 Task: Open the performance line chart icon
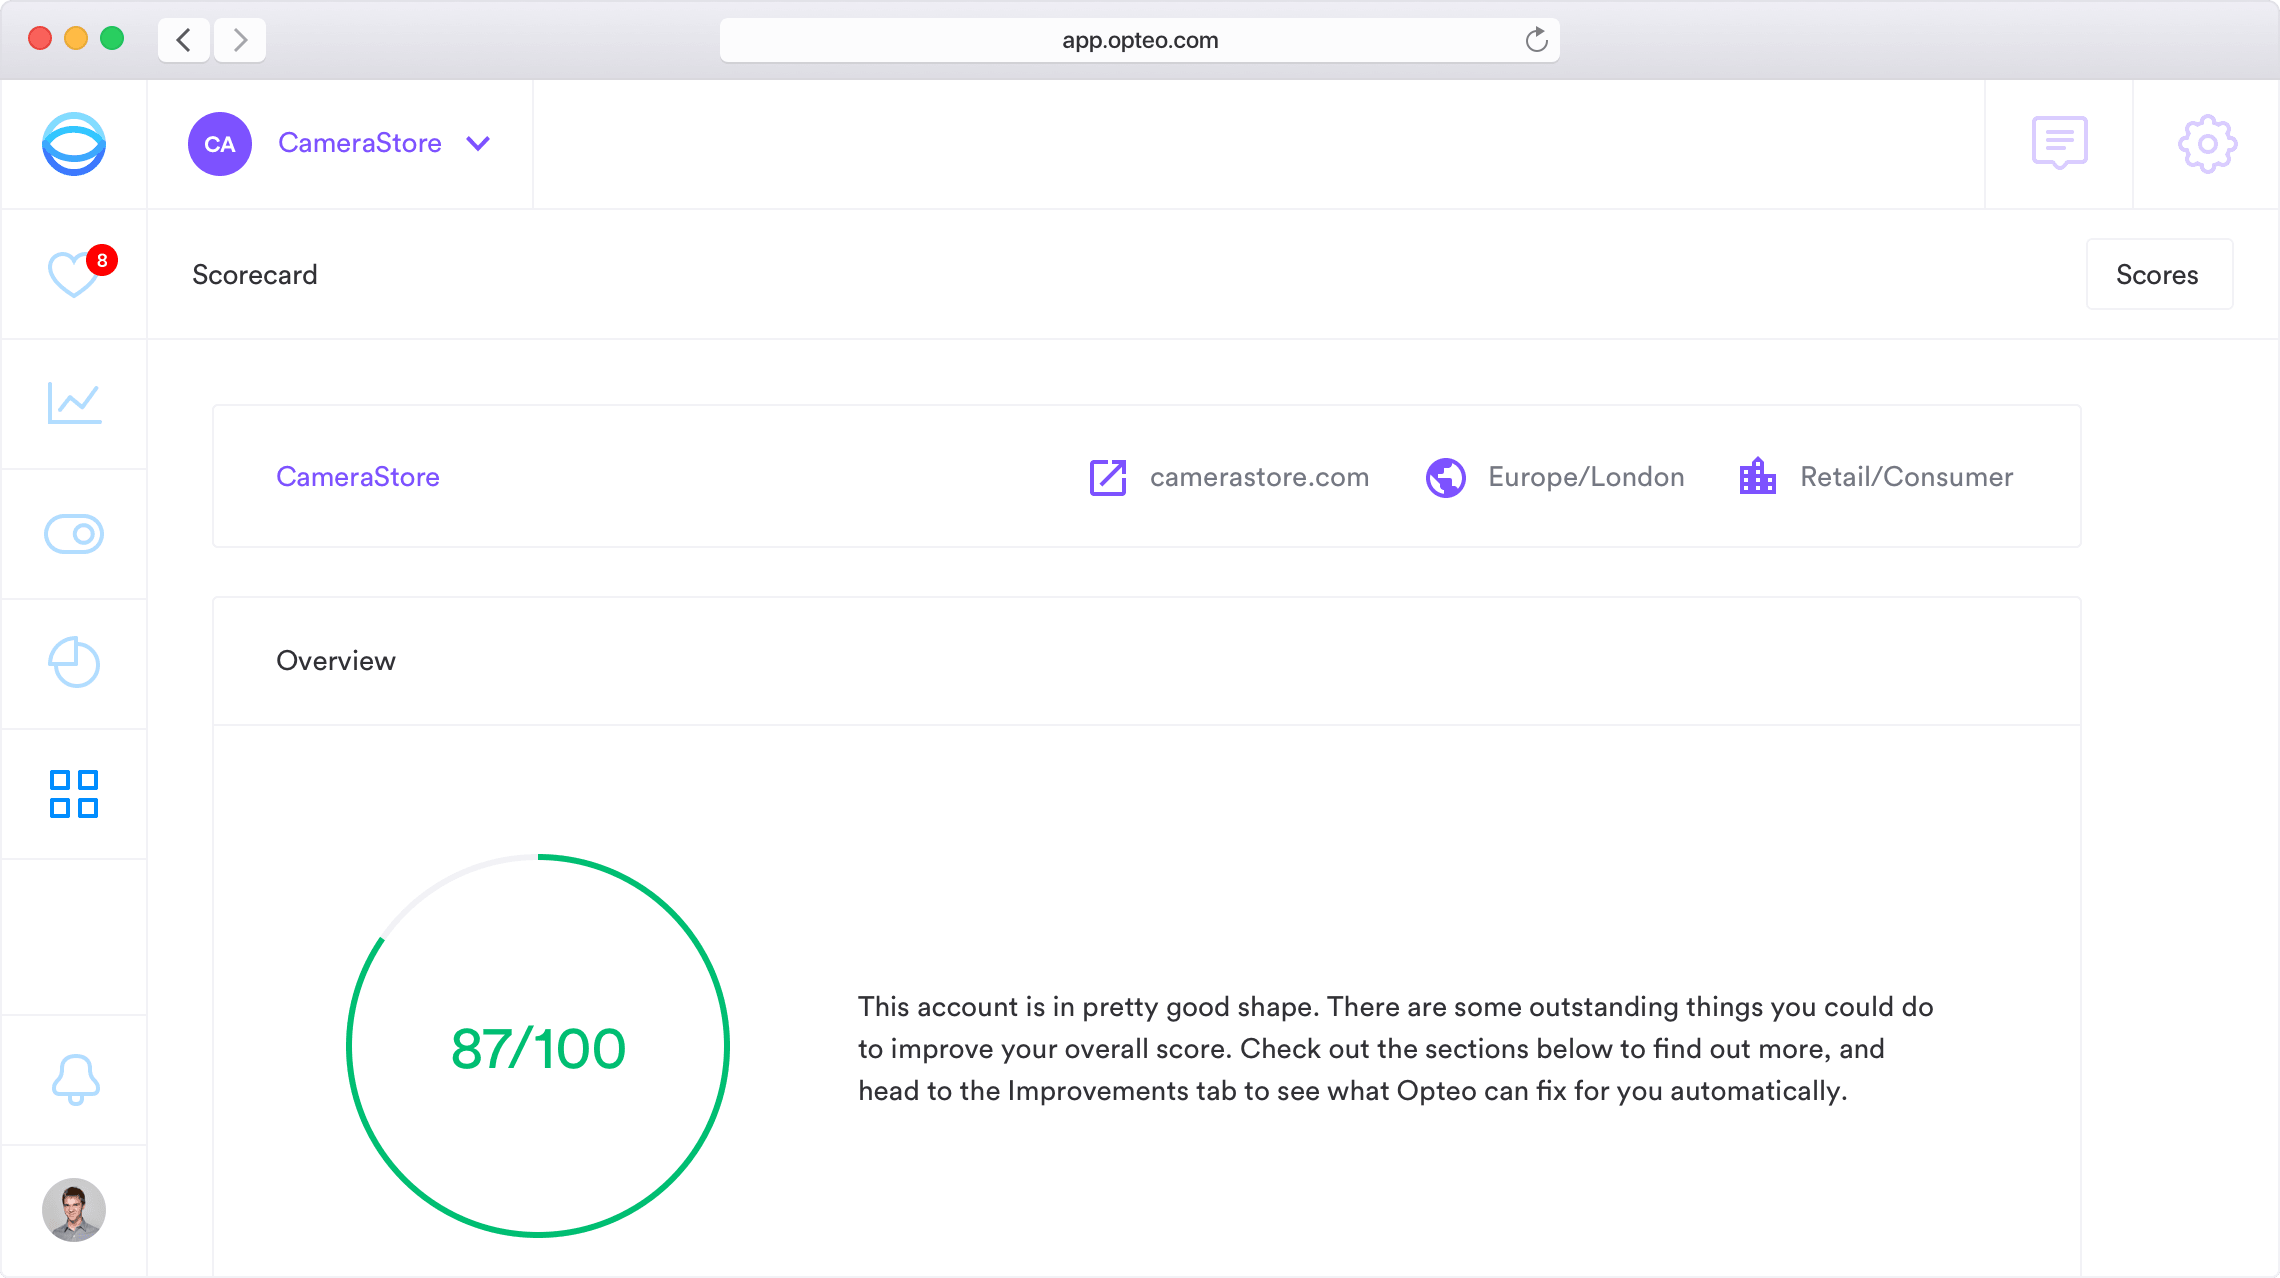point(74,403)
